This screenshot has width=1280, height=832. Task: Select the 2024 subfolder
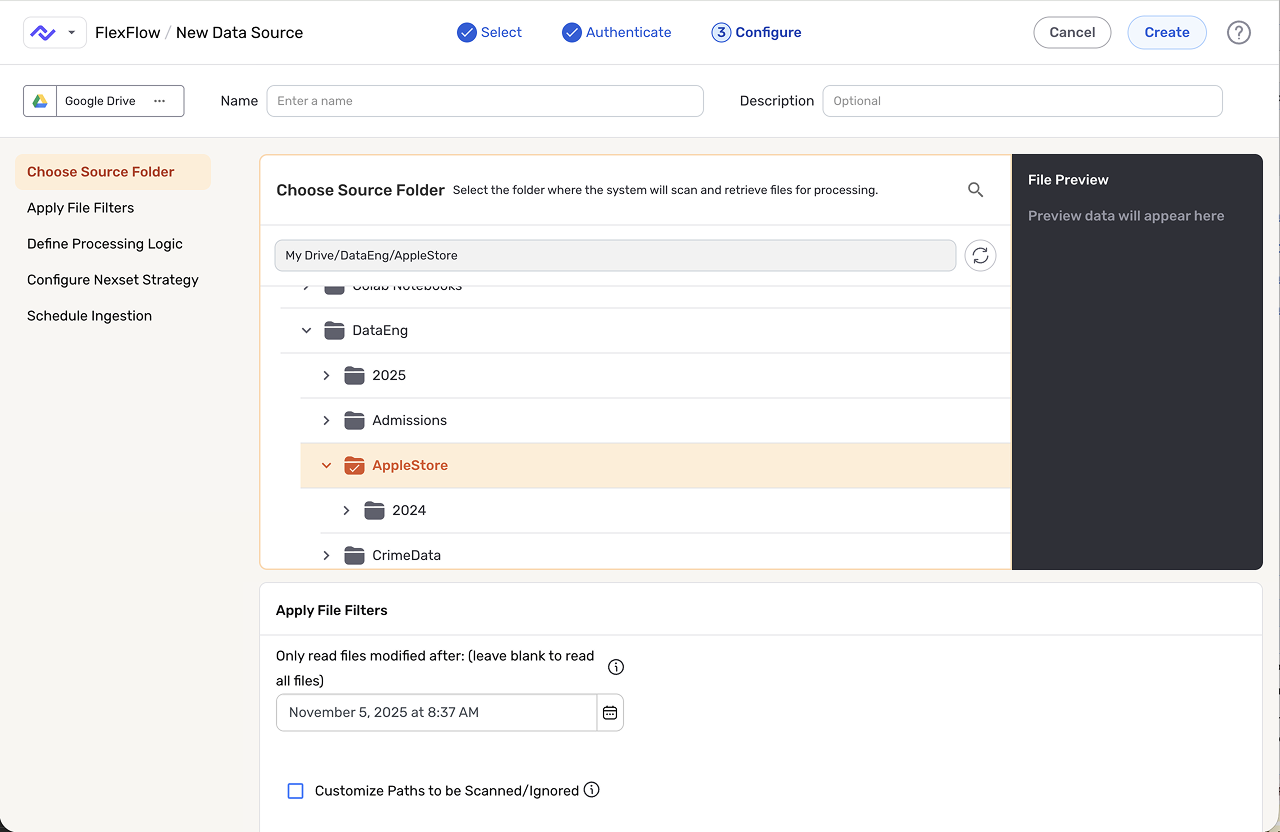point(408,511)
